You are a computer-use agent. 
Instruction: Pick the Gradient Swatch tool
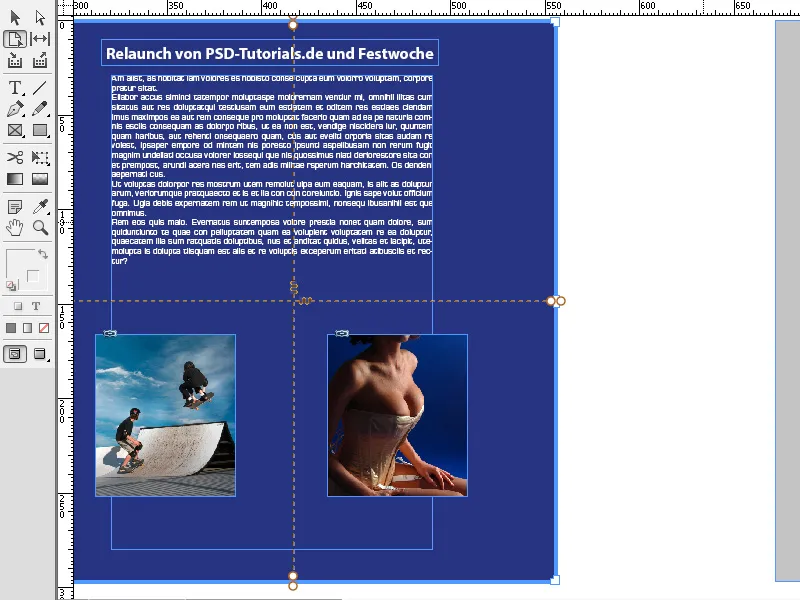click(15, 179)
